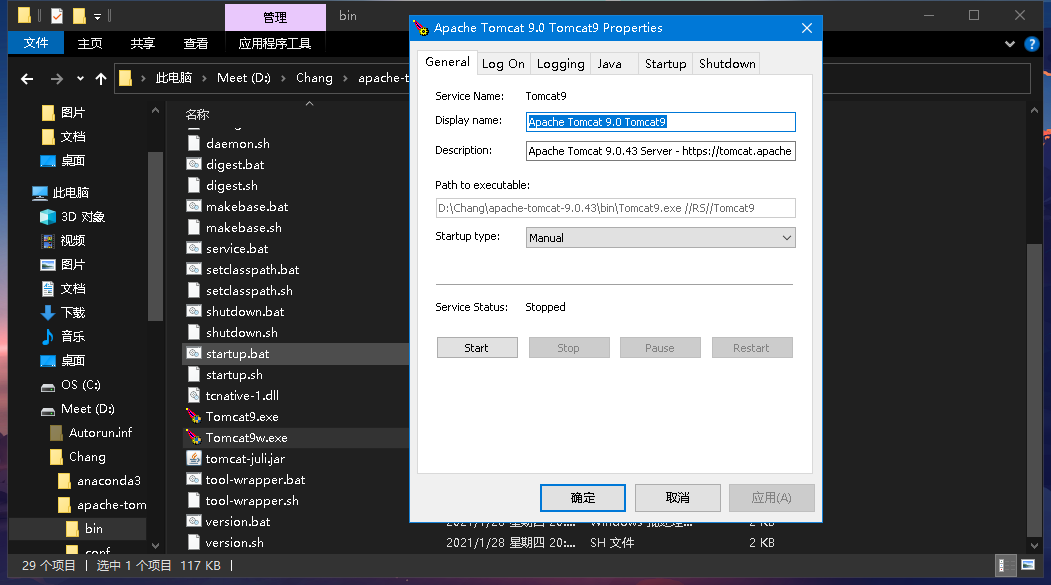Switch to the Logging tab
1051x585 pixels.
[x=560, y=64]
